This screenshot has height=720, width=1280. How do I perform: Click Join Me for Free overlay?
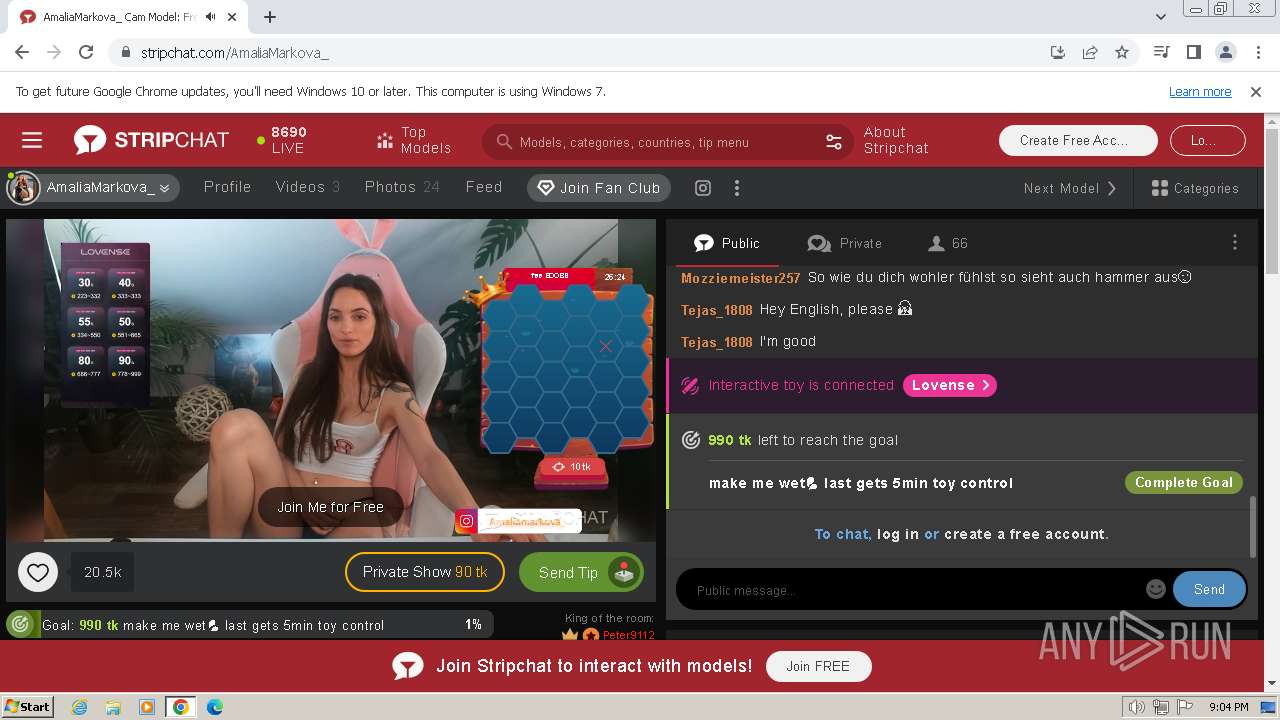[330, 507]
